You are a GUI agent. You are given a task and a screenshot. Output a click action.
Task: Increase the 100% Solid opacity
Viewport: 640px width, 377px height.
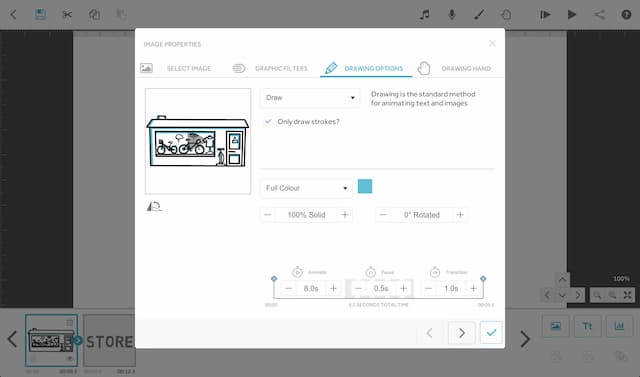tap(345, 215)
